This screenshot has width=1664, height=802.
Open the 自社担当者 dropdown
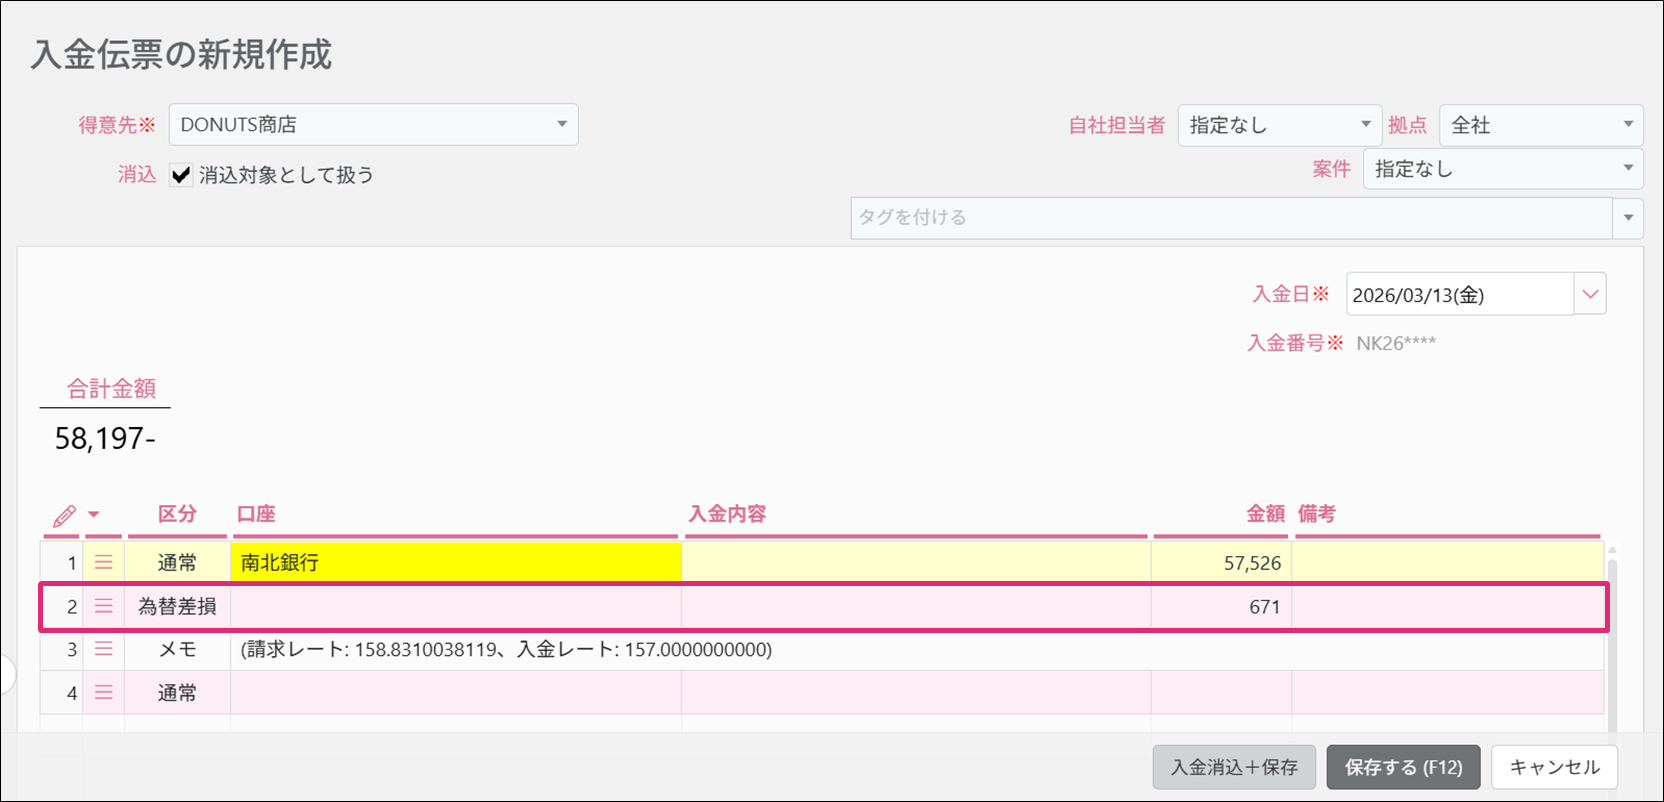coord(1279,125)
